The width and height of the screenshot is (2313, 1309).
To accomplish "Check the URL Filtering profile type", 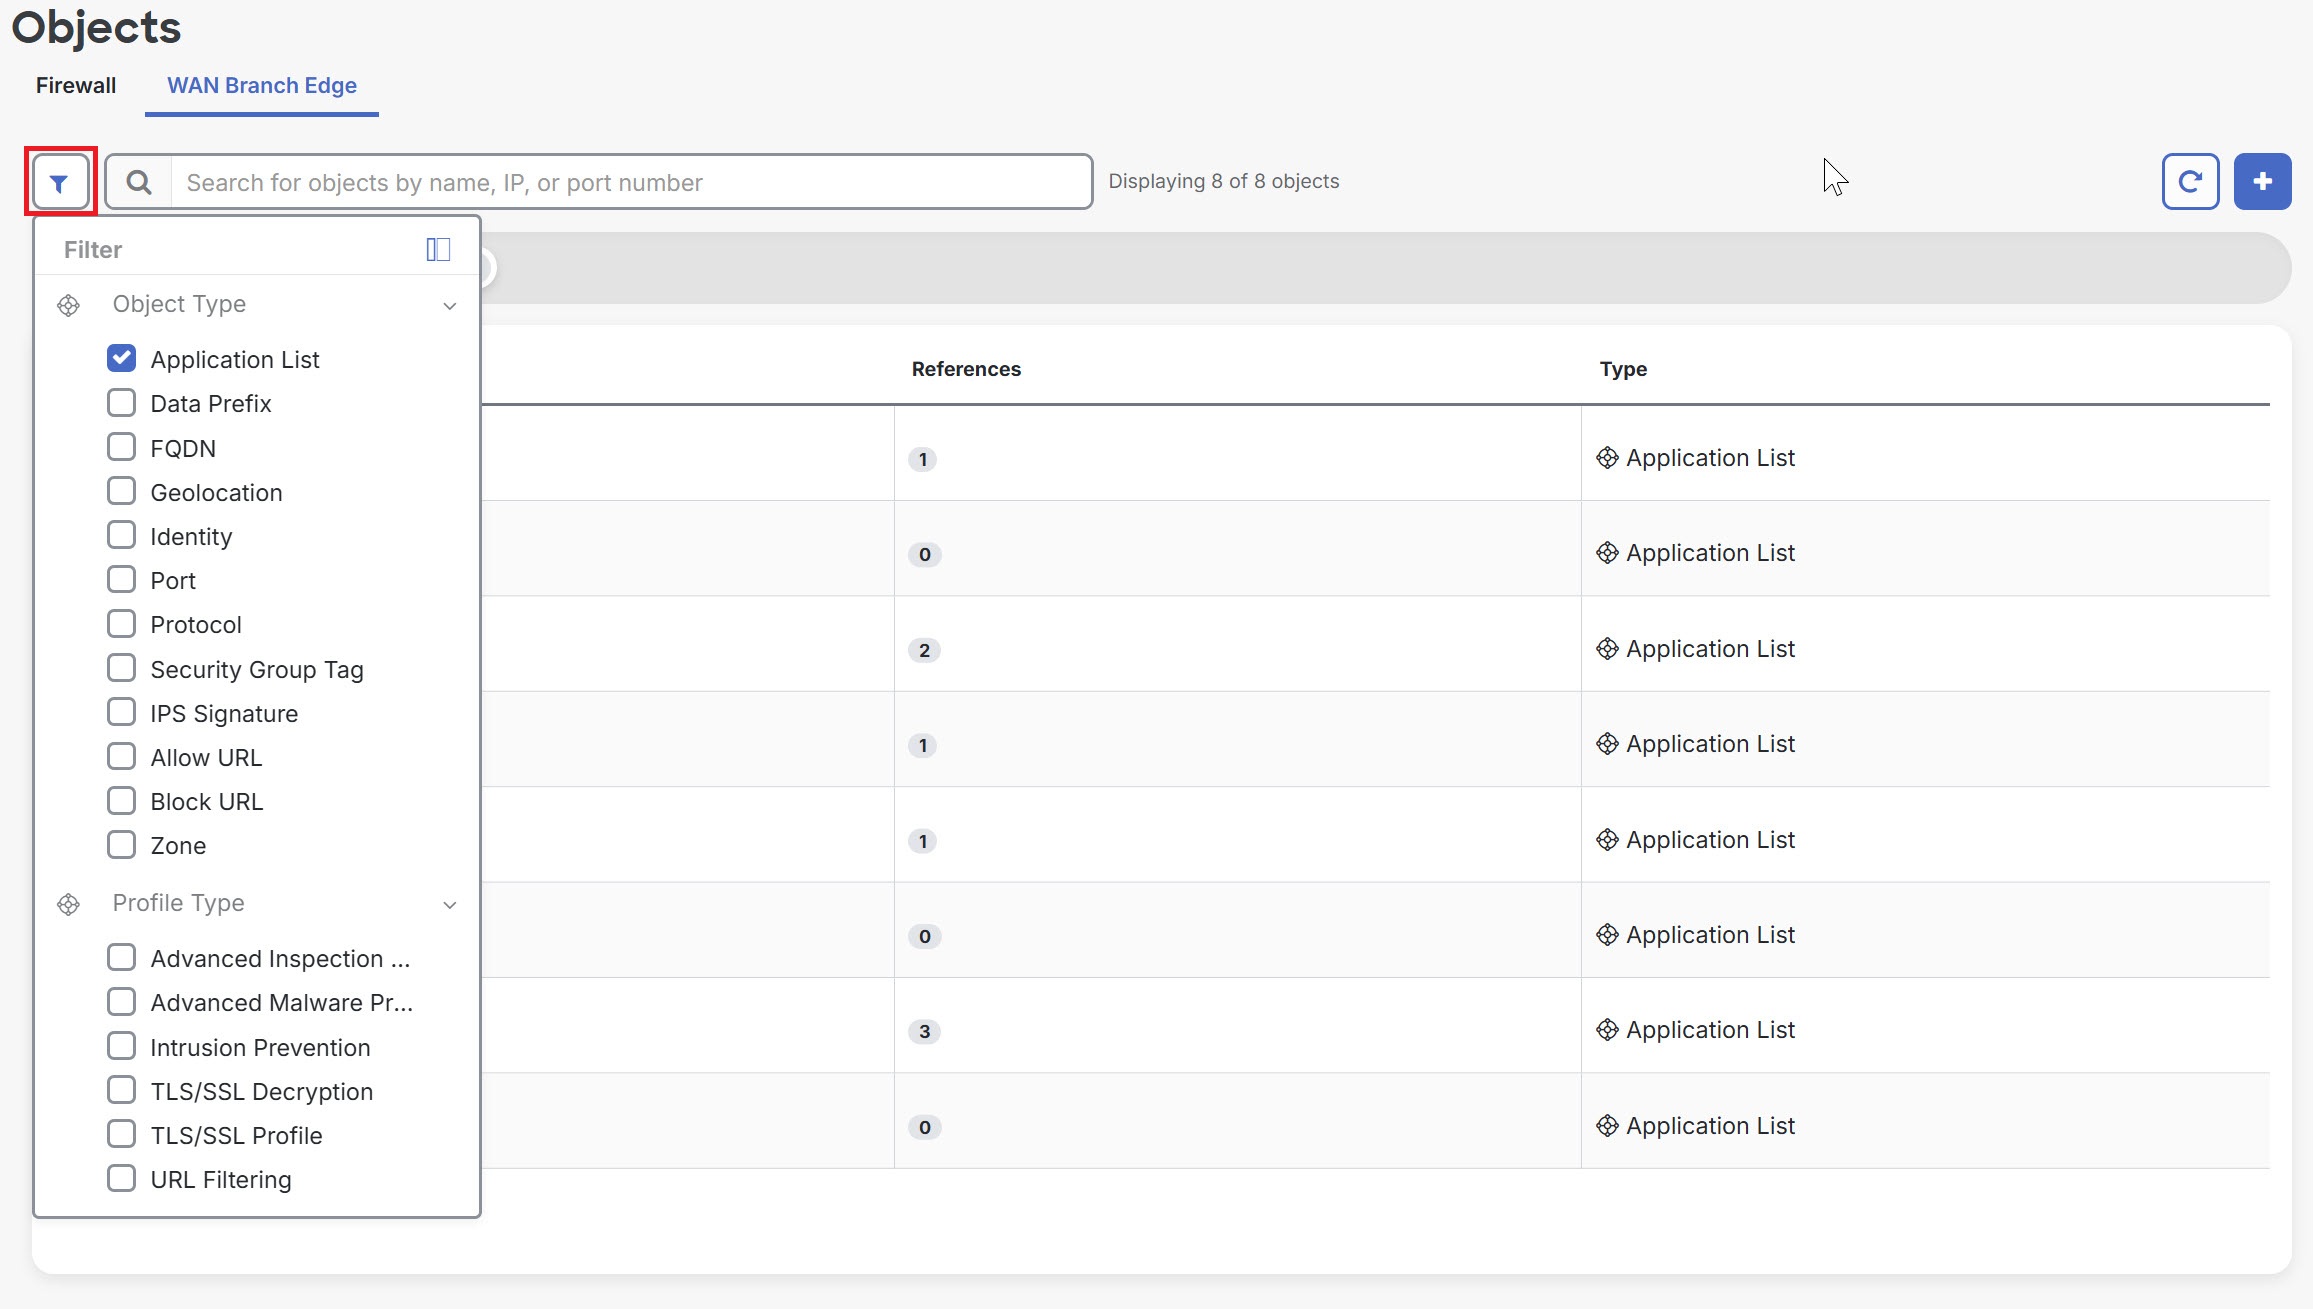I will coord(121,1178).
